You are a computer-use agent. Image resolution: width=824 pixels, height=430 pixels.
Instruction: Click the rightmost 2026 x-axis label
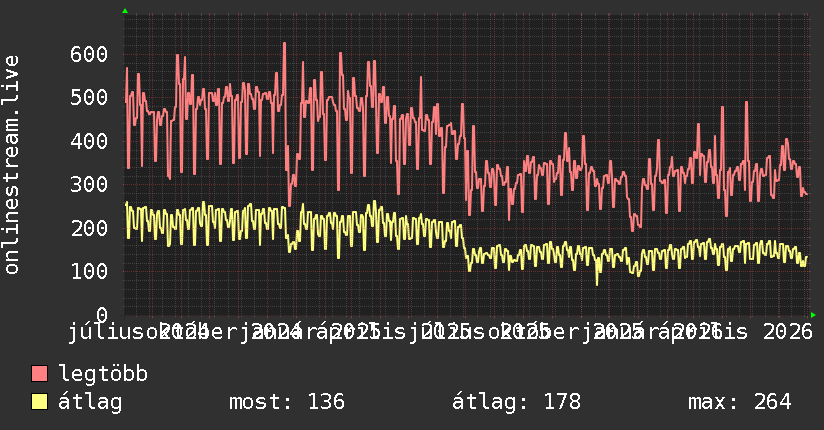[788, 332]
